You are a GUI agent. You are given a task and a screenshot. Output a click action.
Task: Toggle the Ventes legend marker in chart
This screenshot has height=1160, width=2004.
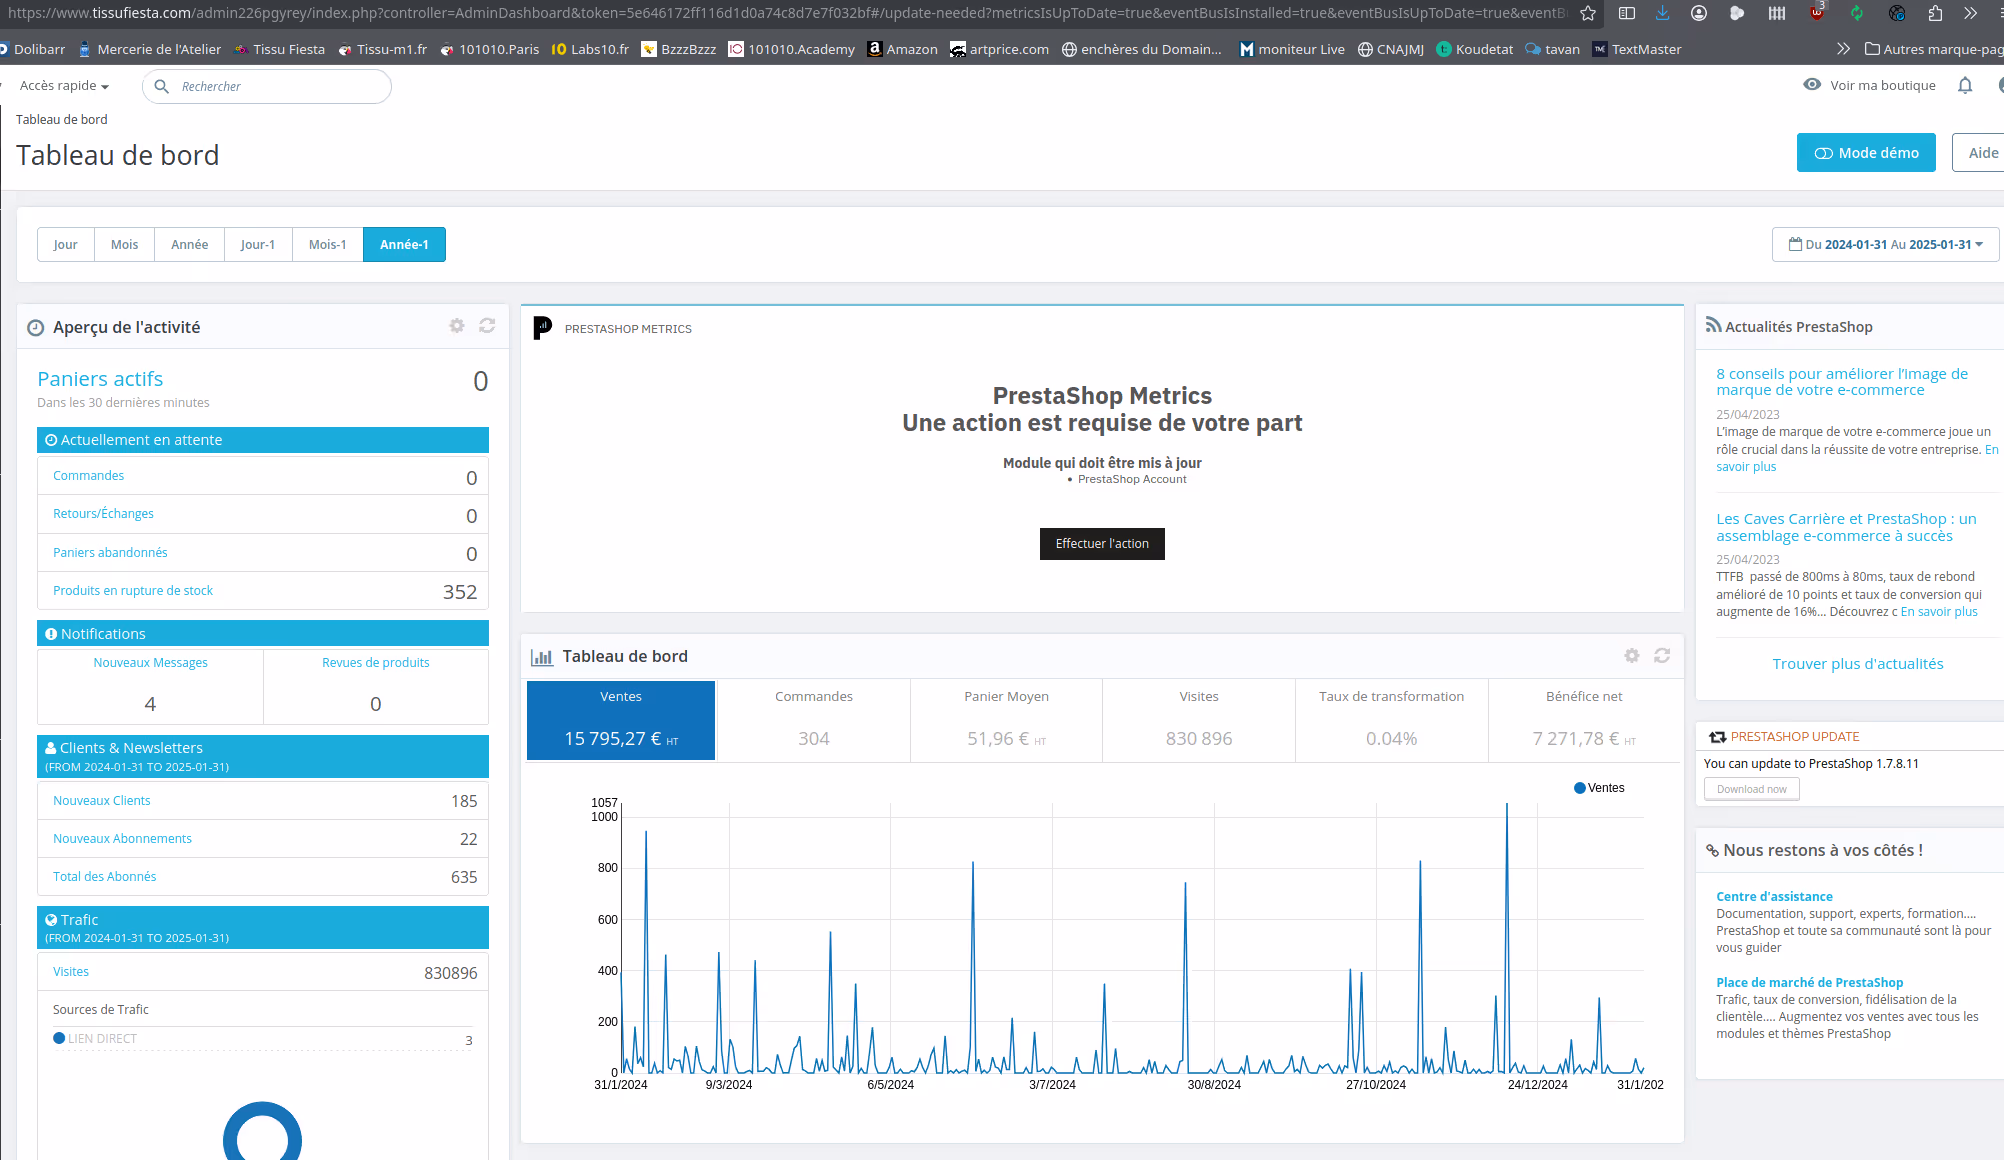click(1580, 788)
